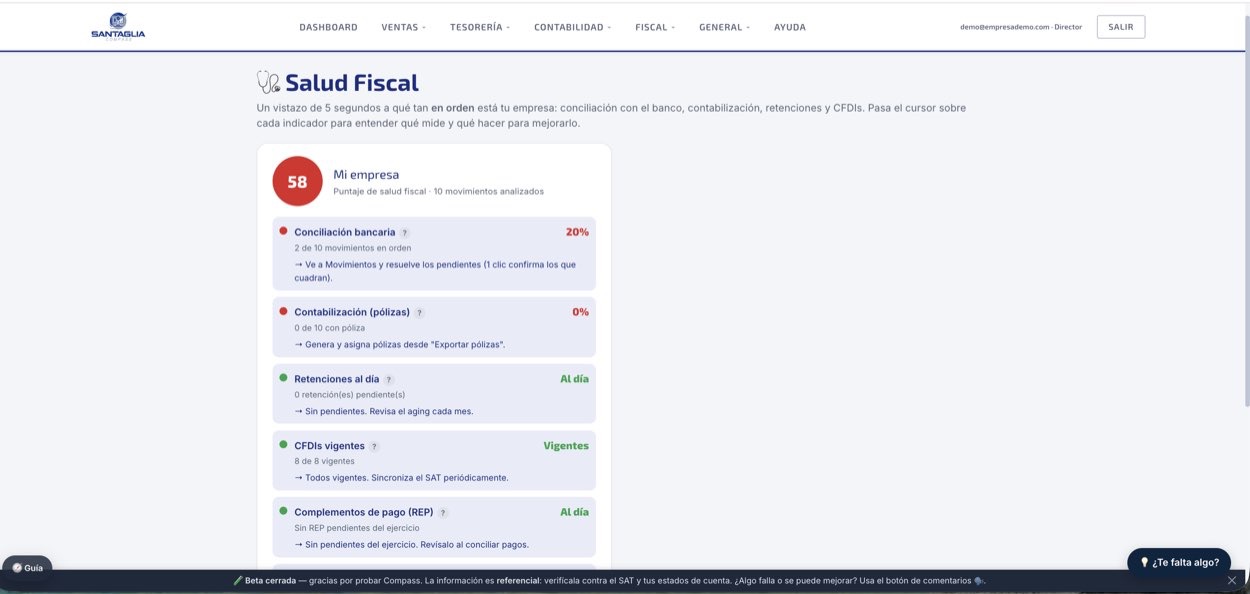
Task: Open the Dashboard menu item
Action: tap(328, 27)
